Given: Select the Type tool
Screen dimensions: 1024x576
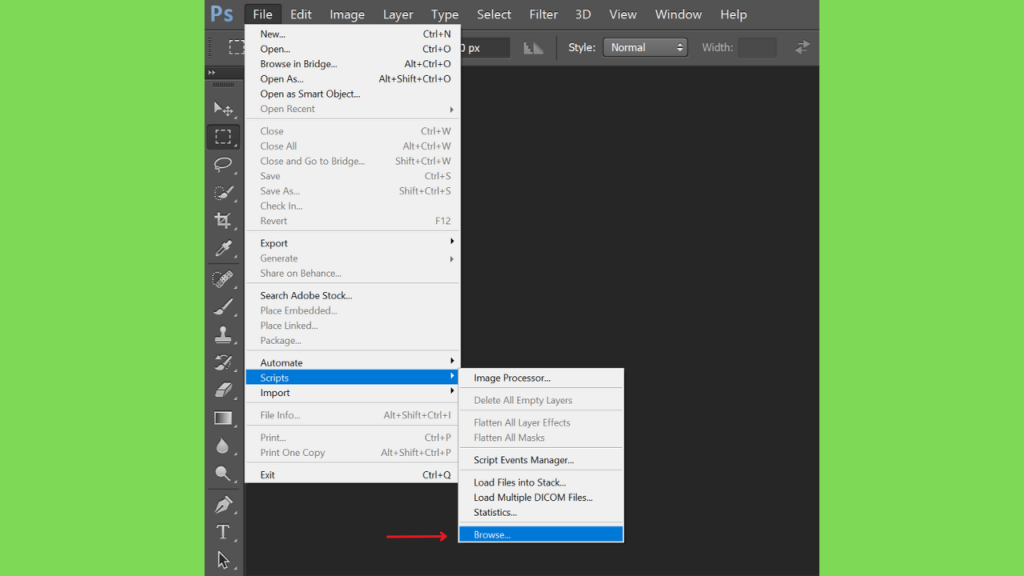Looking at the screenshot, I should (223, 532).
